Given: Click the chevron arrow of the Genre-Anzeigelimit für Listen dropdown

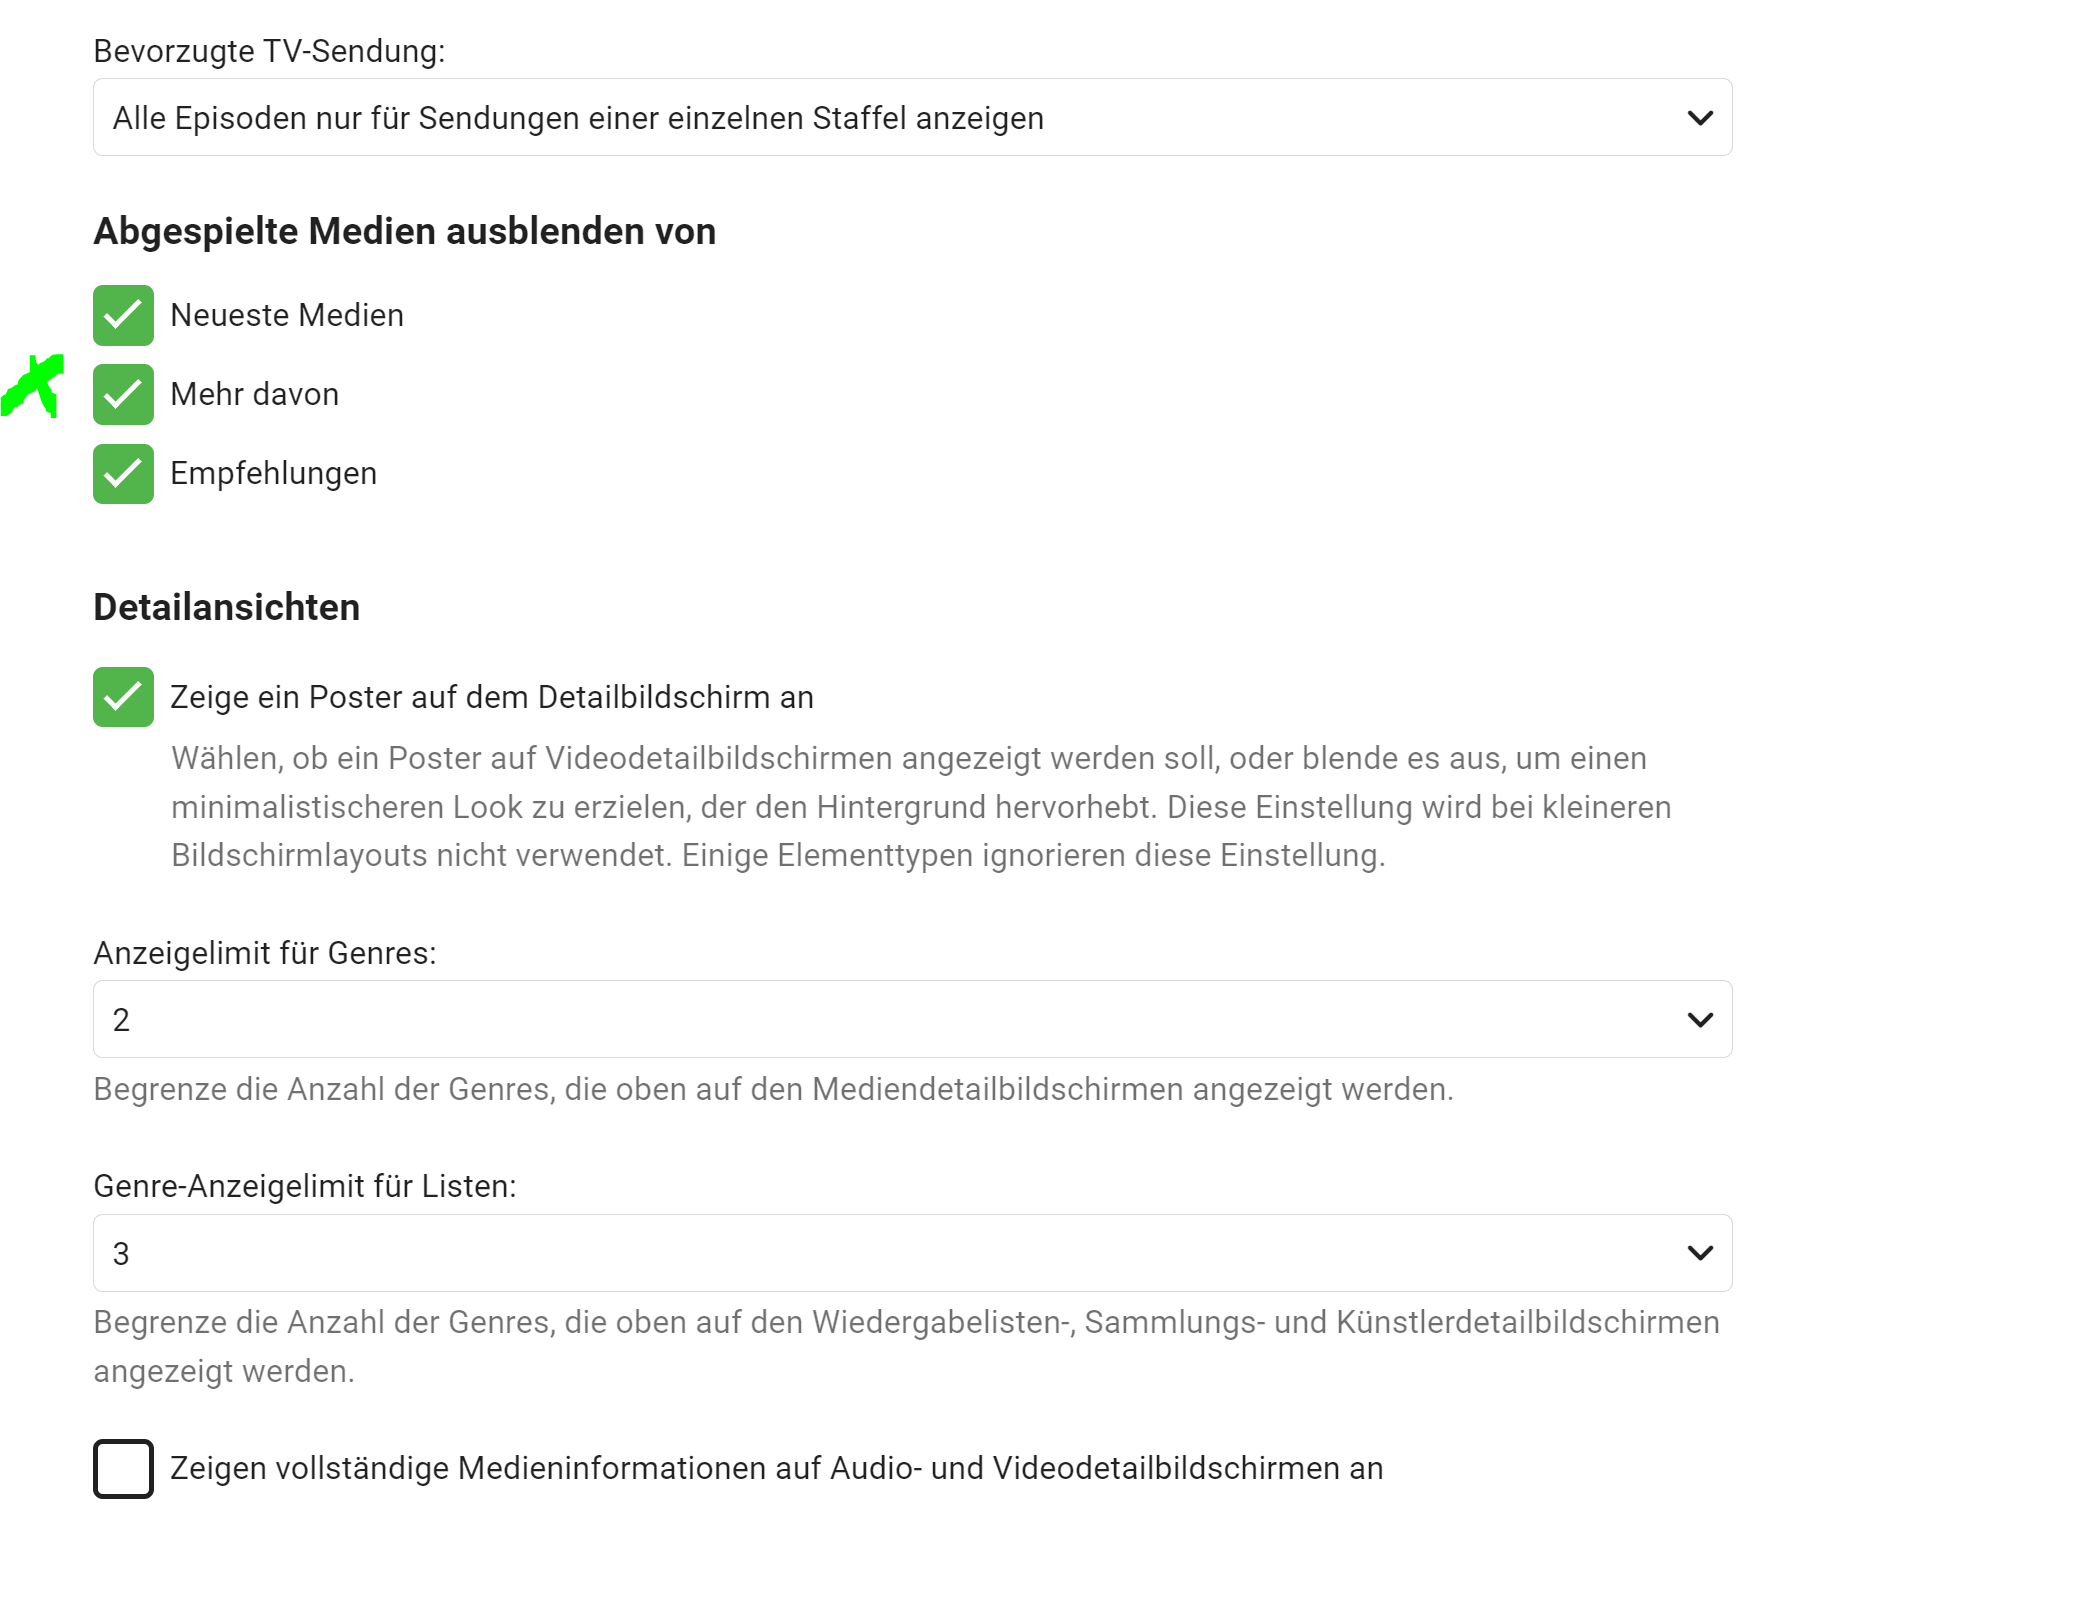Looking at the screenshot, I should tap(1699, 1253).
